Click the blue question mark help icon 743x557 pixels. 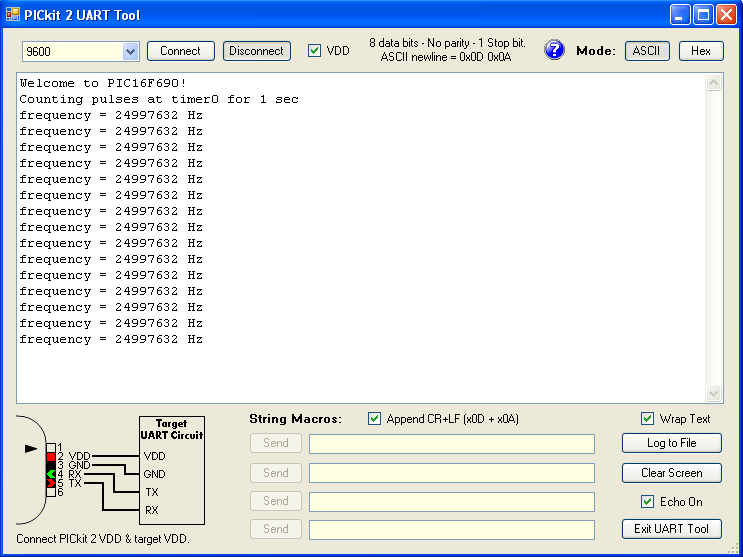coord(554,50)
